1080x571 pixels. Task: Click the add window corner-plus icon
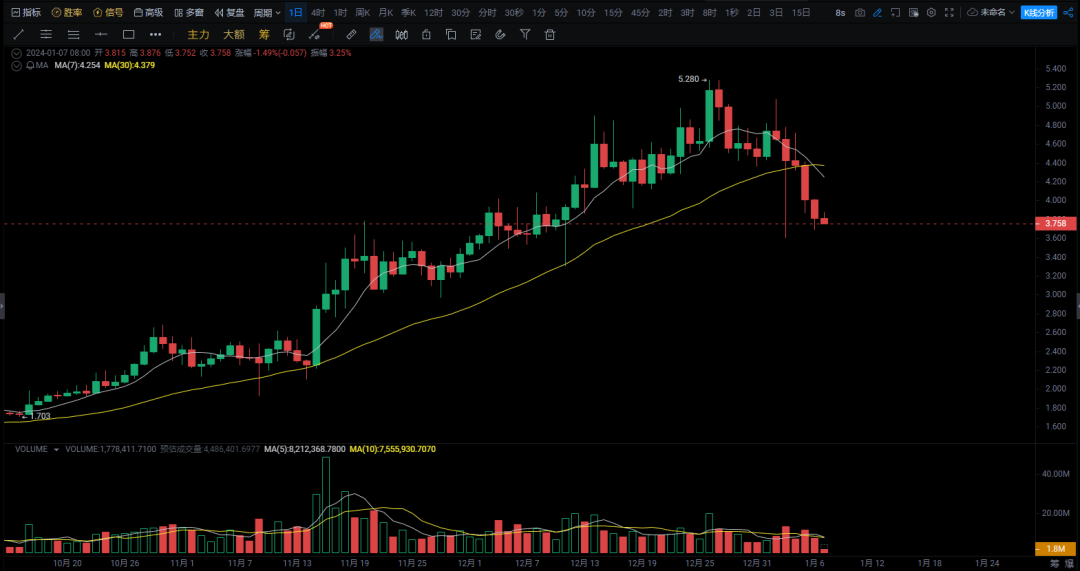(x=895, y=12)
